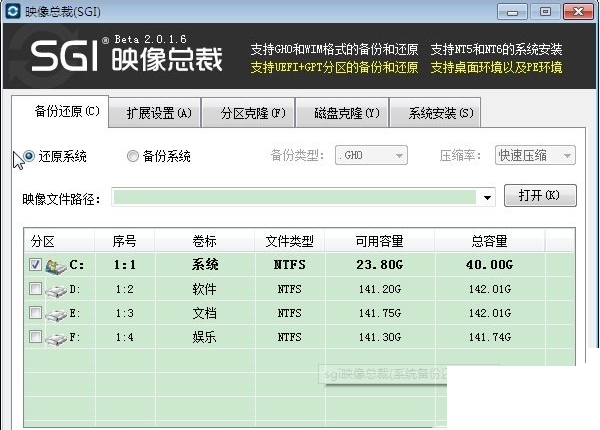The height and width of the screenshot is (430, 600).
Task: Click the 141.20G available capacity value
Action: point(380,289)
